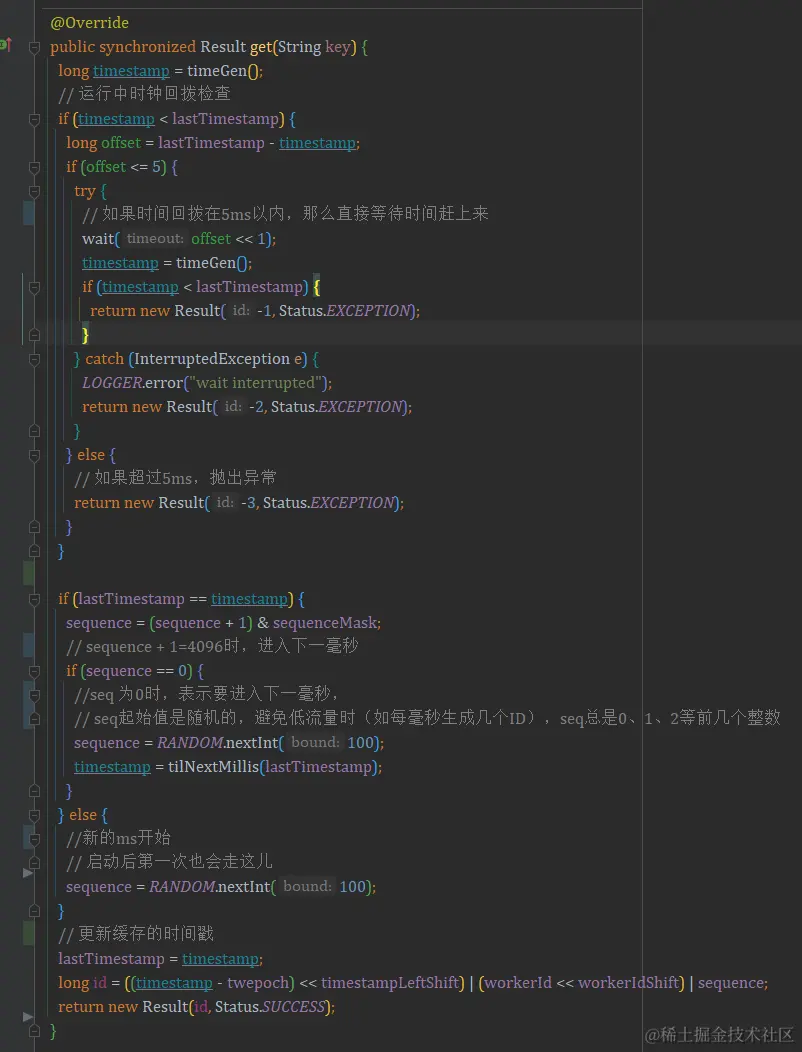Viewport: 802px width, 1052px height.
Task: Click 'InterruptedException' in the catch clause
Action: [212, 359]
